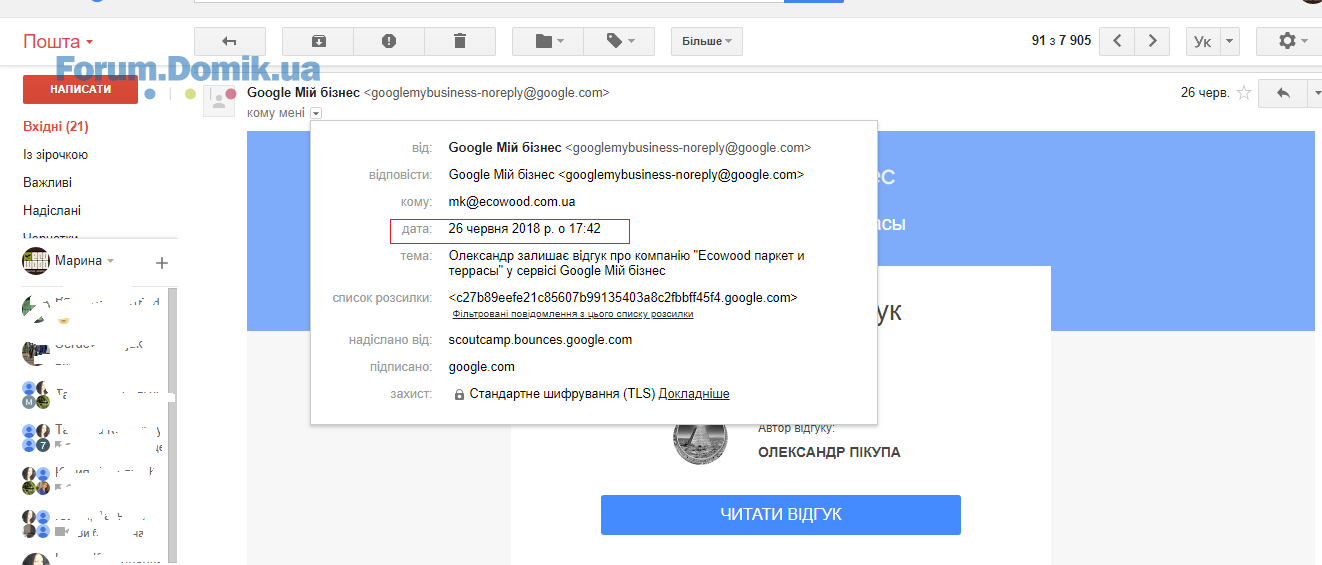The height and width of the screenshot is (565, 1322).
Task: Click the email subject text in the тема row
Action: (627, 263)
